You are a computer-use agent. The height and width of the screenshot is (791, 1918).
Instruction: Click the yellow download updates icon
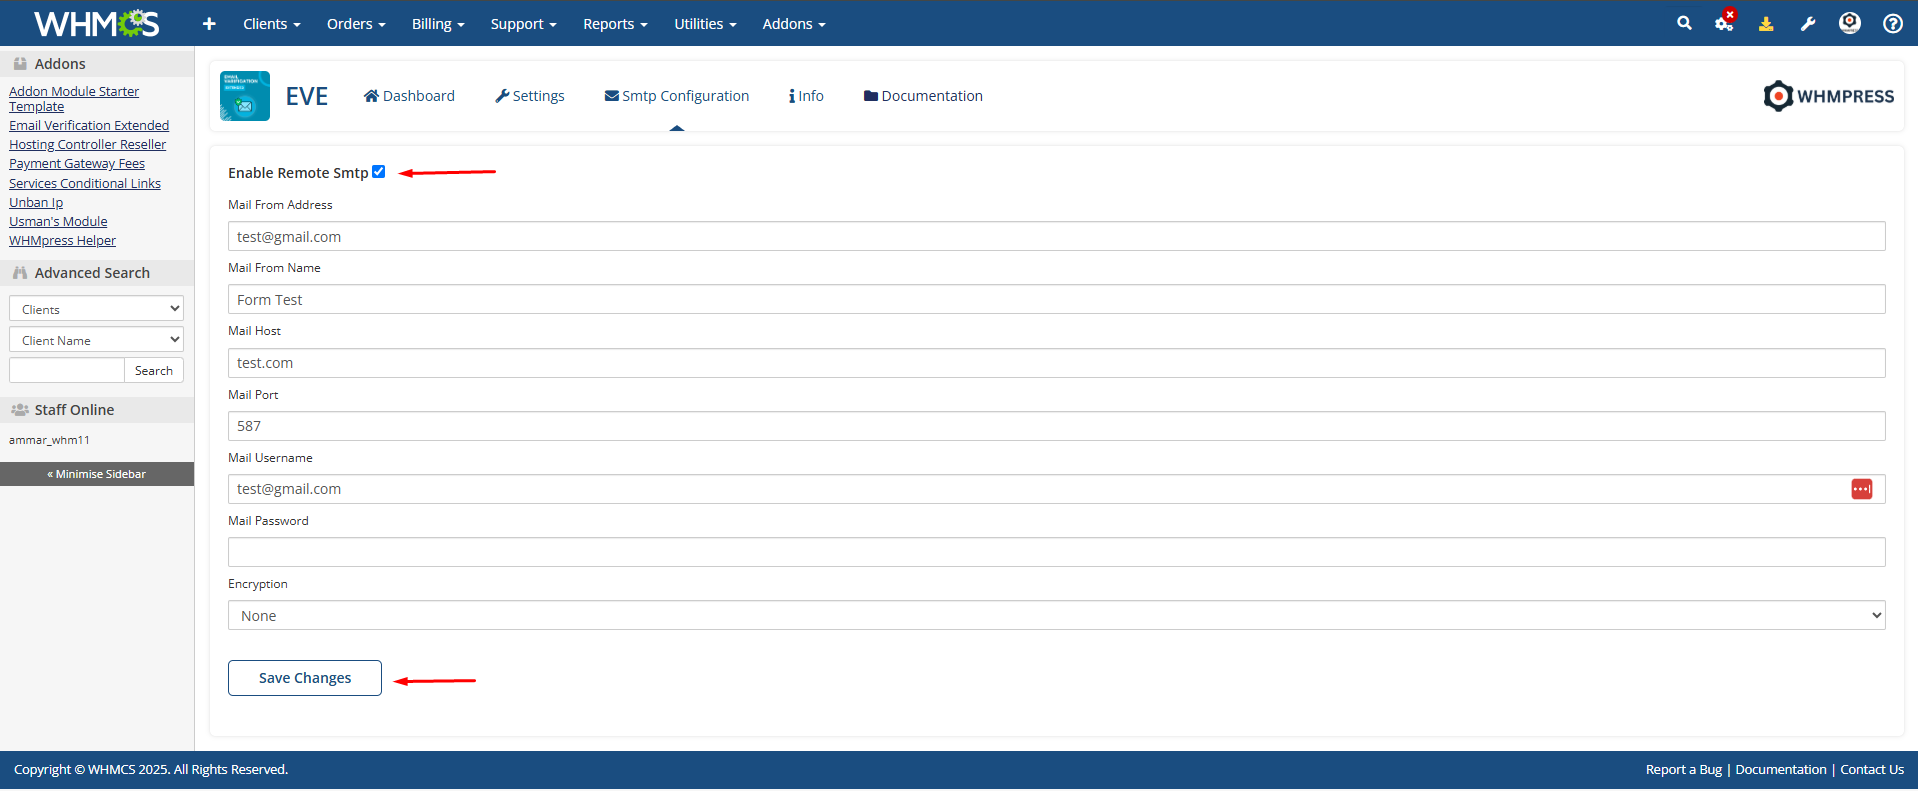[x=1766, y=23]
